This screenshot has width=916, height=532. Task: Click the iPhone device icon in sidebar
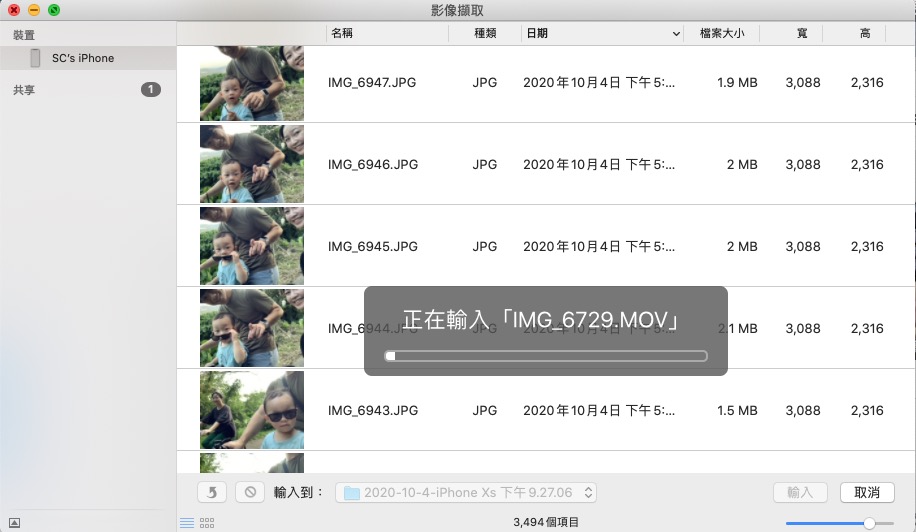coord(35,58)
